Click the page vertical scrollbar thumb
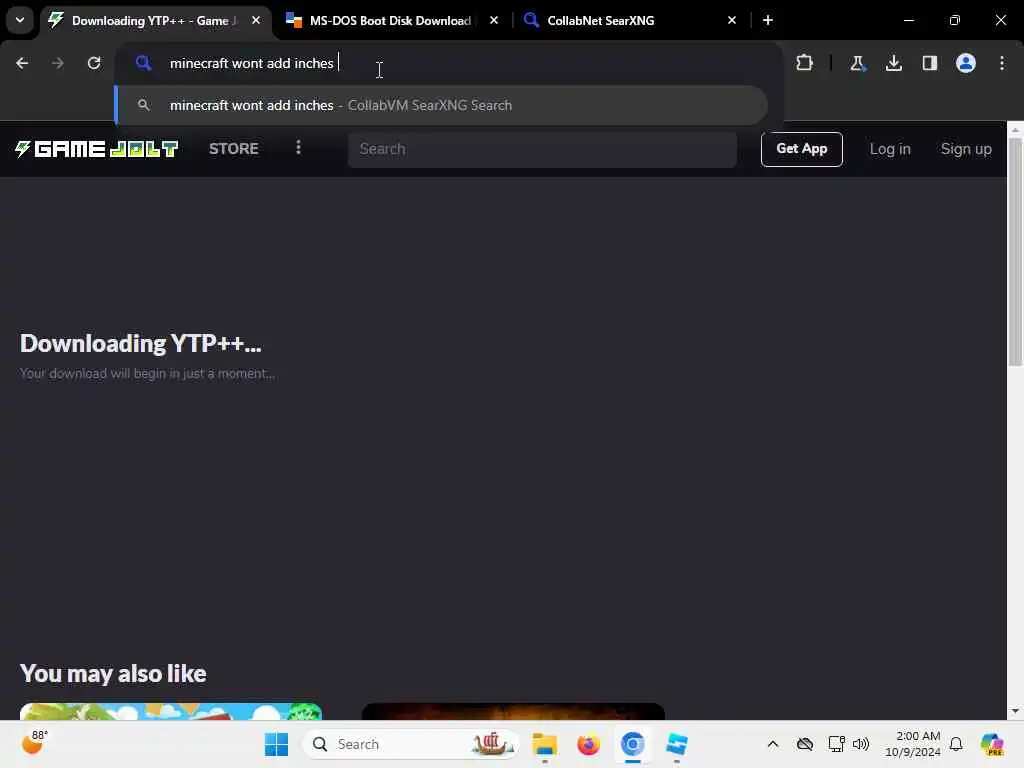Image resolution: width=1024 pixels, height=768 pixels. click(1015, 251)
